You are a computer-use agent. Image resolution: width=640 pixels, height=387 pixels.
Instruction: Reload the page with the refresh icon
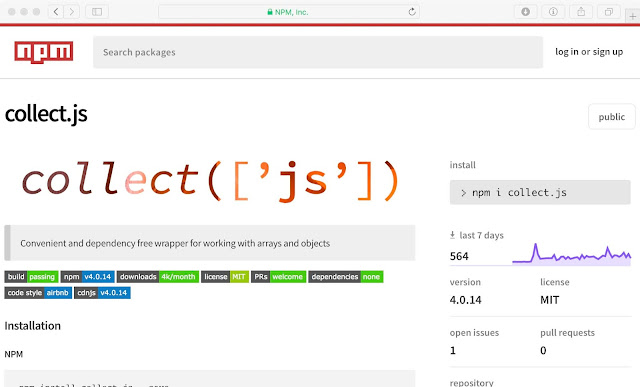click(412, 12)
